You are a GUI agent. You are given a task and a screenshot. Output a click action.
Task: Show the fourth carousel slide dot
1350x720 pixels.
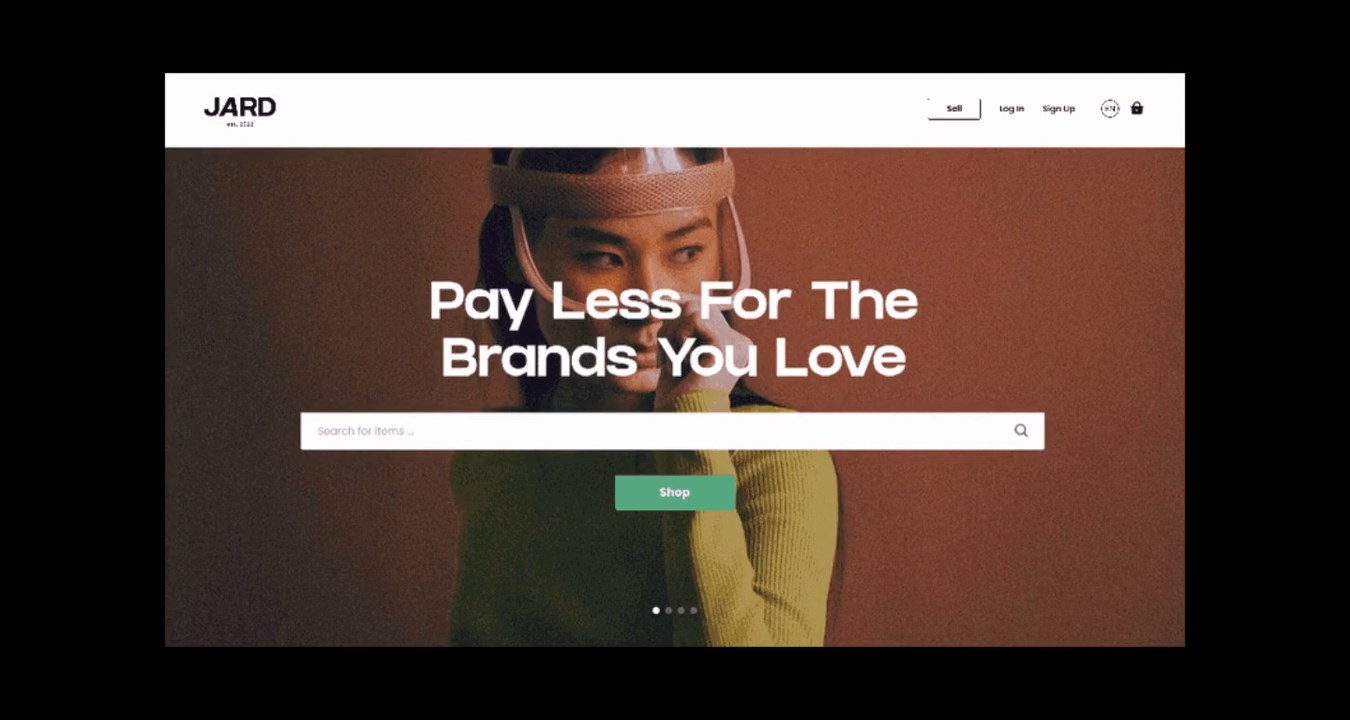(694, 610)
